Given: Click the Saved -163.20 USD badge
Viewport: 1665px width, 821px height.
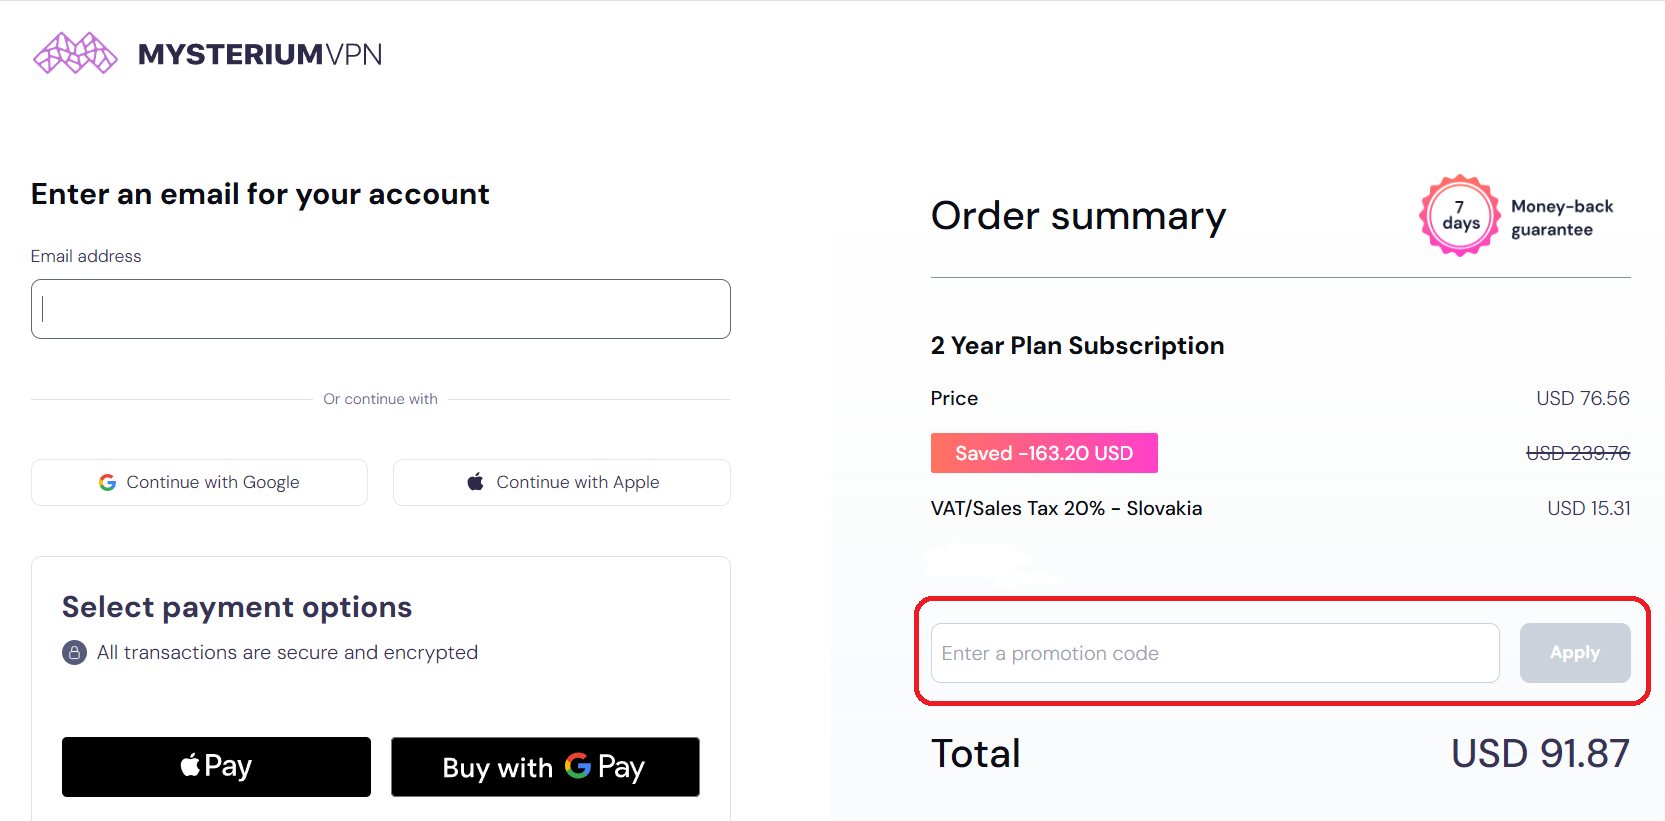Looking at the screenshot, I should (1043, 453).
